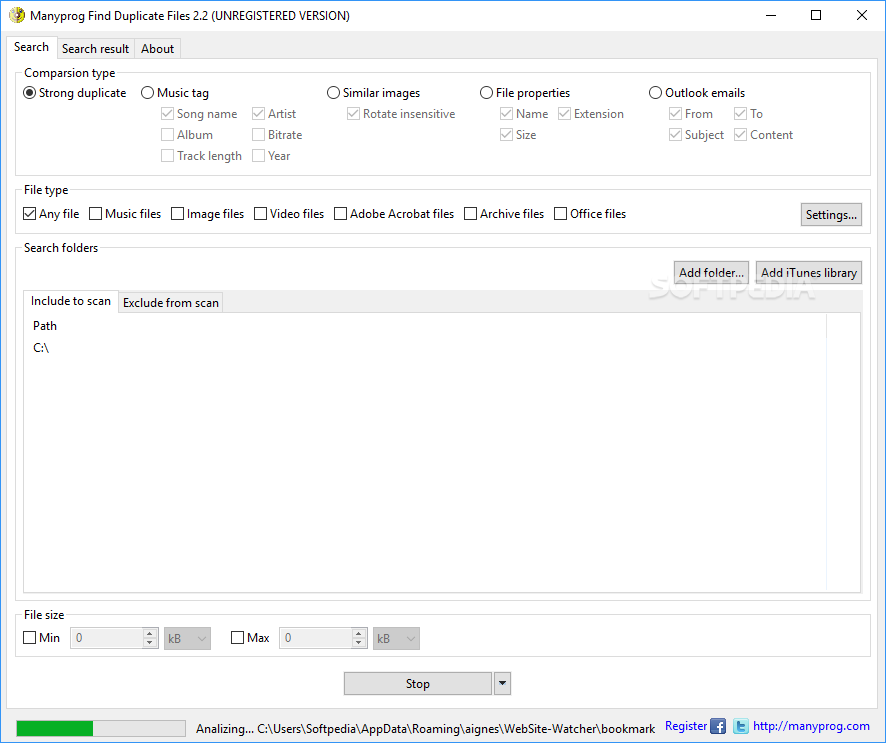Viewport: 886px width, 743px height.
Task: Select File properties comparison
Action: coord(525,93)
